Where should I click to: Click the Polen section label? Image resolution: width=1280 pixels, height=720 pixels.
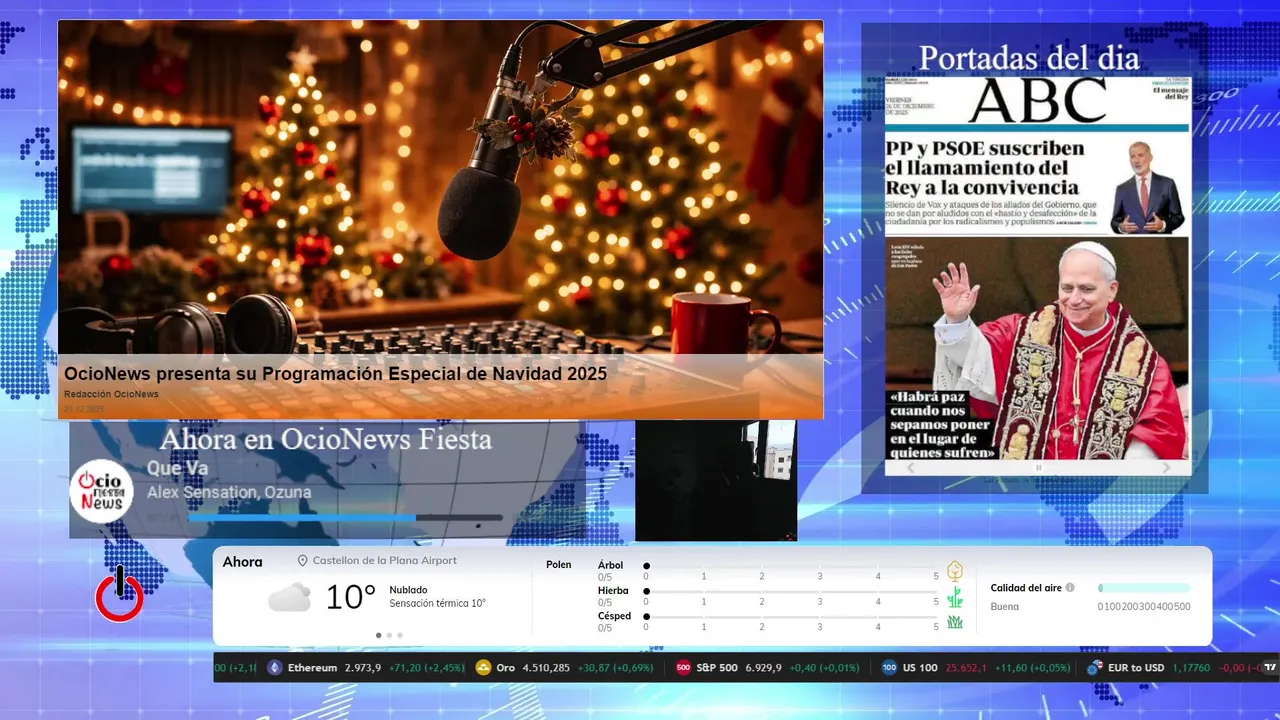pos(559,565)
